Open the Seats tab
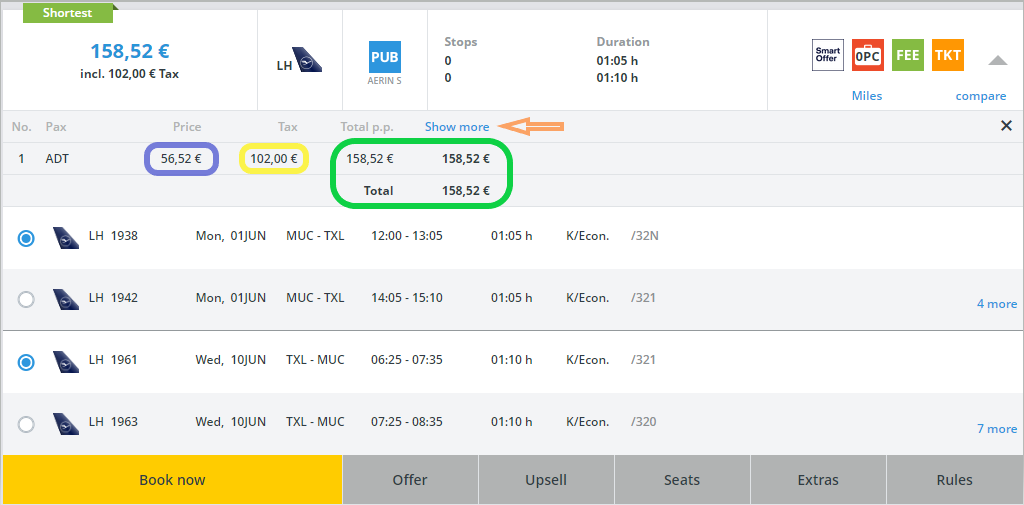This screenshot has width=1024, height=505. [x=682, y=480]
